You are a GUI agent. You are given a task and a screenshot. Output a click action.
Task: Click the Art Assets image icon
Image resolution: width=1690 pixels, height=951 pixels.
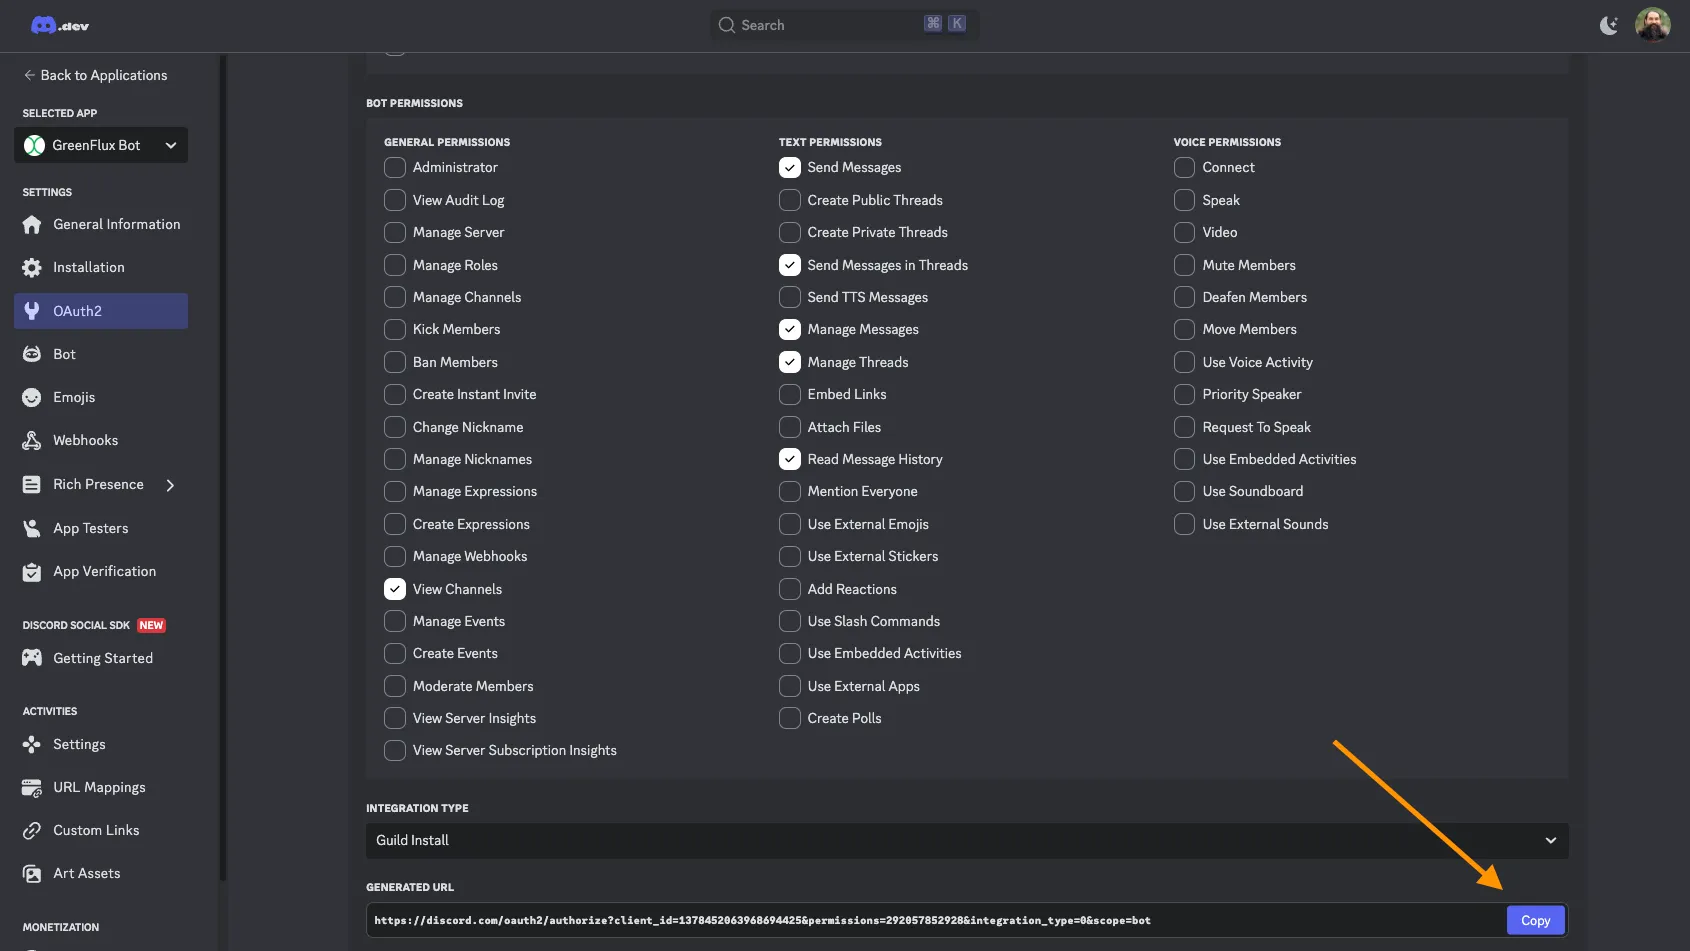(32, 873)
